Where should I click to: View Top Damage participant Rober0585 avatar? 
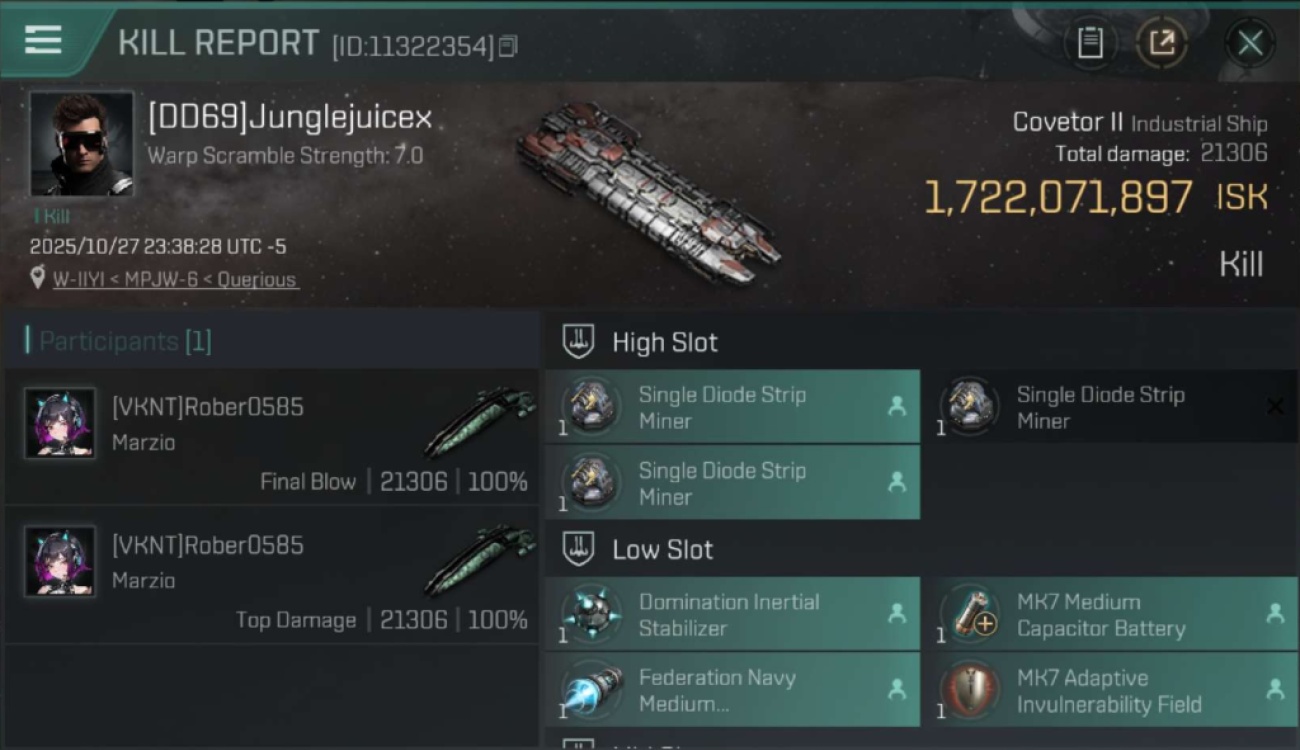point(60,561)
